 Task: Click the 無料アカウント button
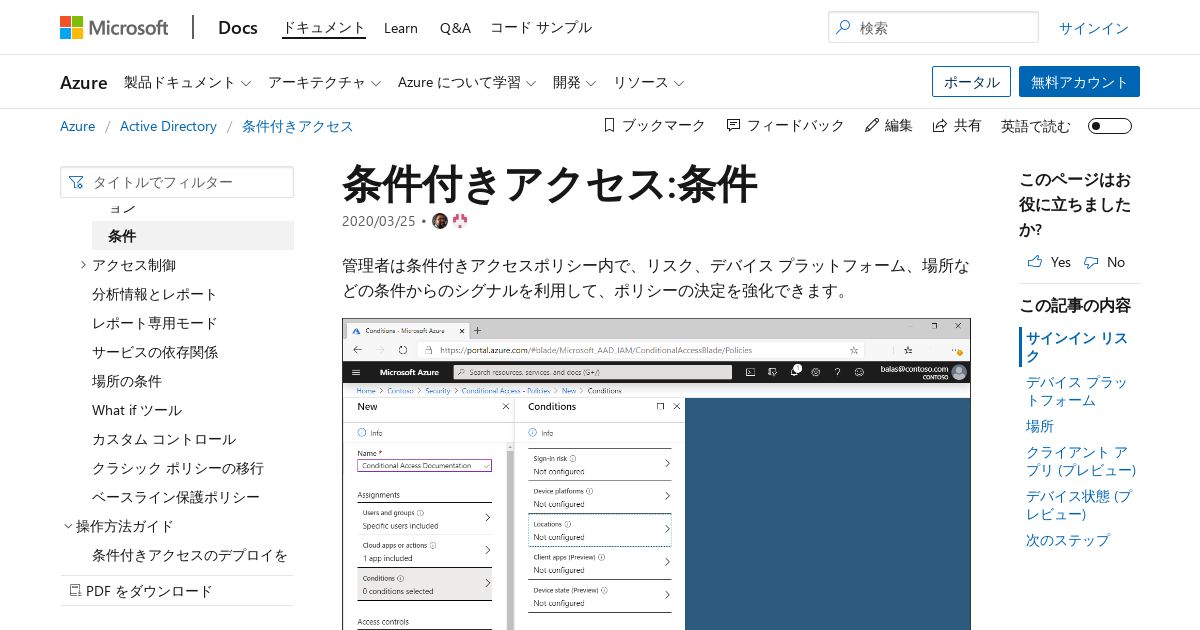[x=1079, y=82]
